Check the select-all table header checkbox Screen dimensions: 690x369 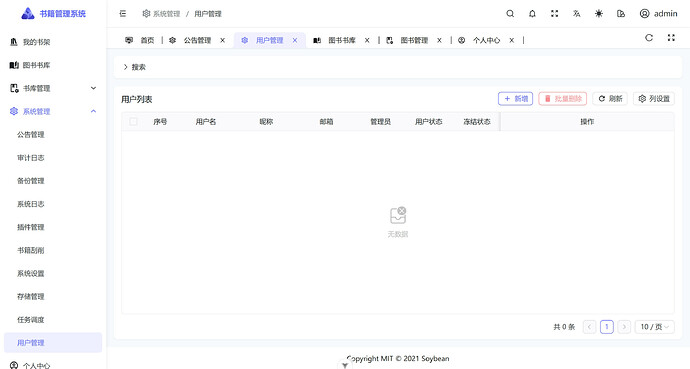tap(133, 121)
